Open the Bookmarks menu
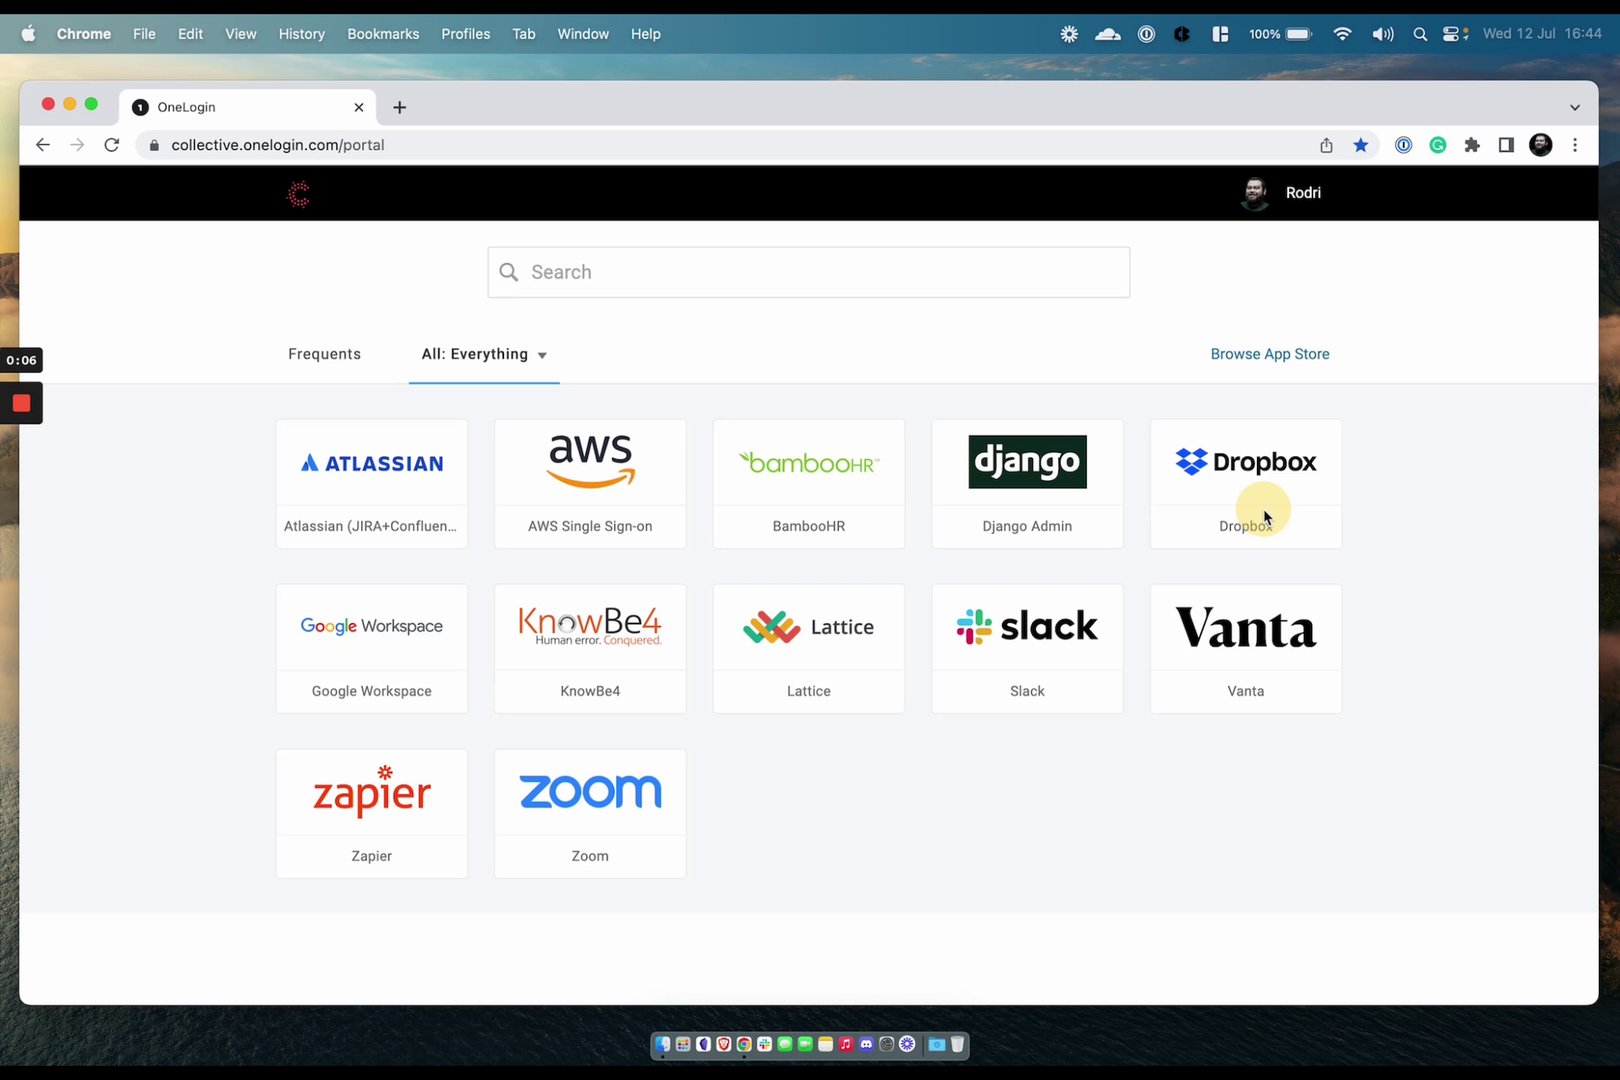Viewport: 1620px width, 1080px height. click(x=383, y=34)
